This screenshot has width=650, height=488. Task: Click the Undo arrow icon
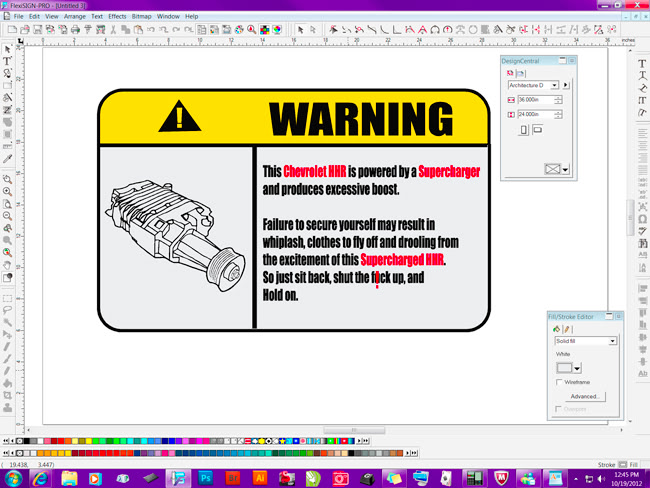(x=150, y=29)
